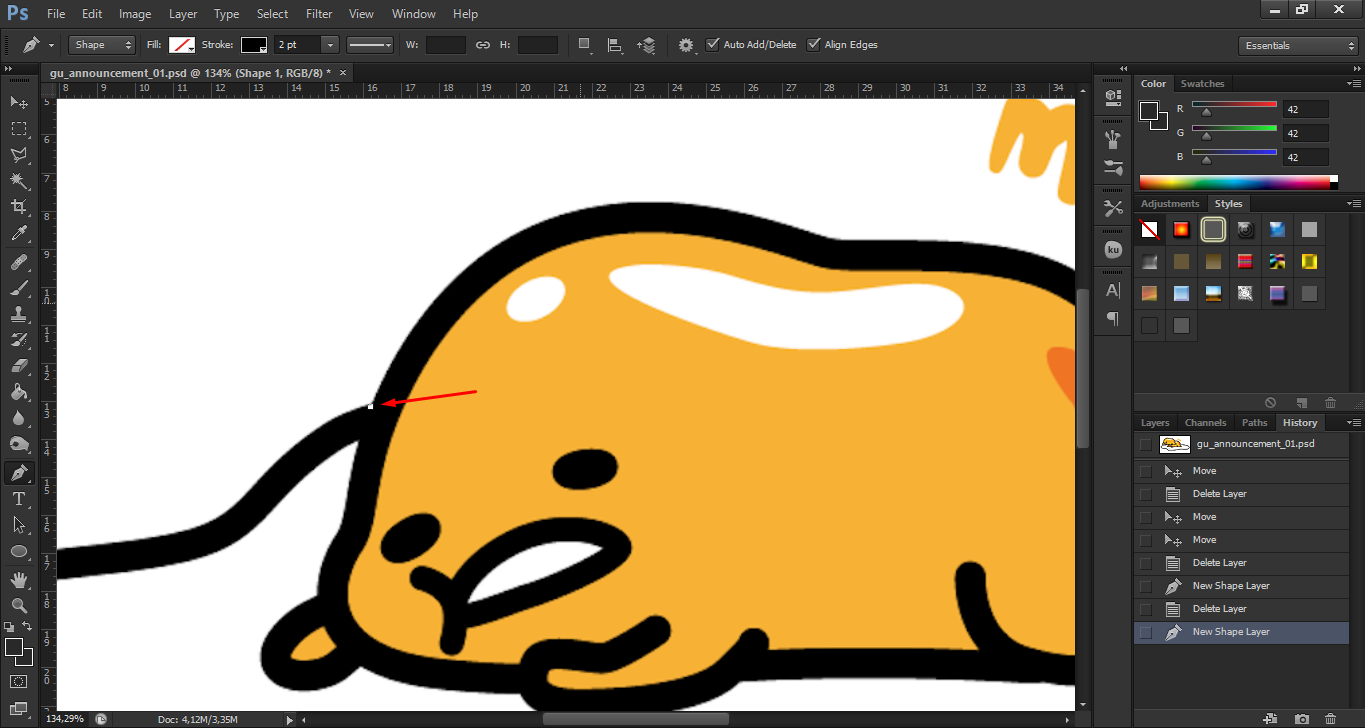Open path alignment options icon
This screenshot has width=1365, height=728.
pos(616,45)
